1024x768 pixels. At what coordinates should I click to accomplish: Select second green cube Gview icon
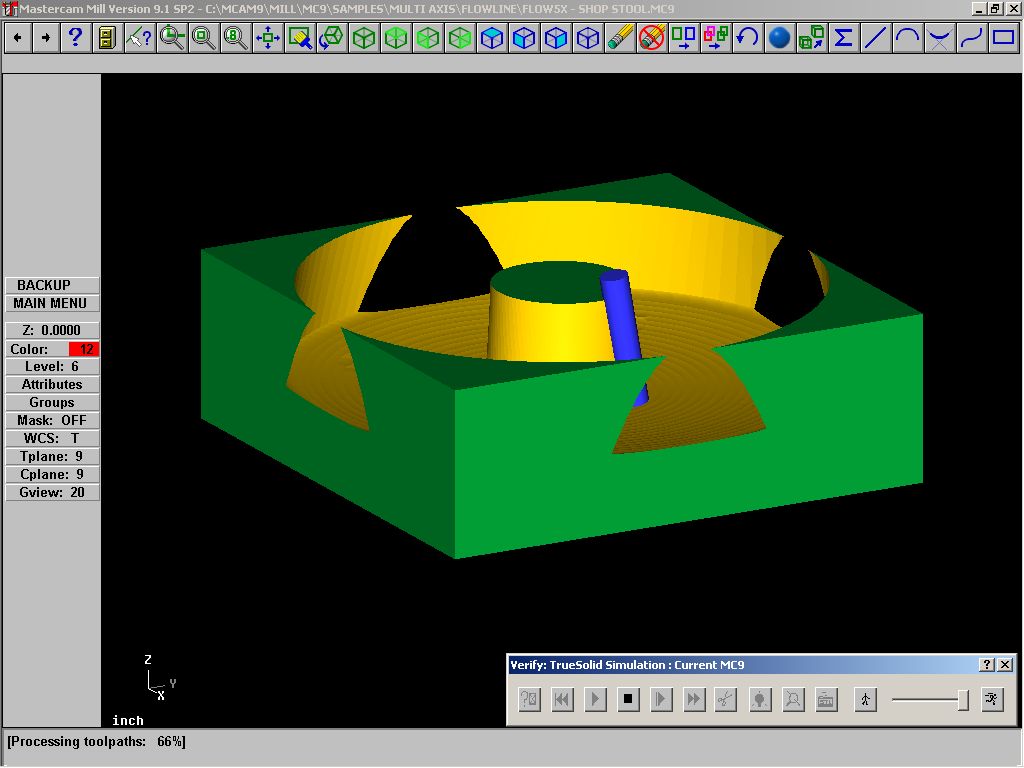pyautogui.click(x=395, y=38)
